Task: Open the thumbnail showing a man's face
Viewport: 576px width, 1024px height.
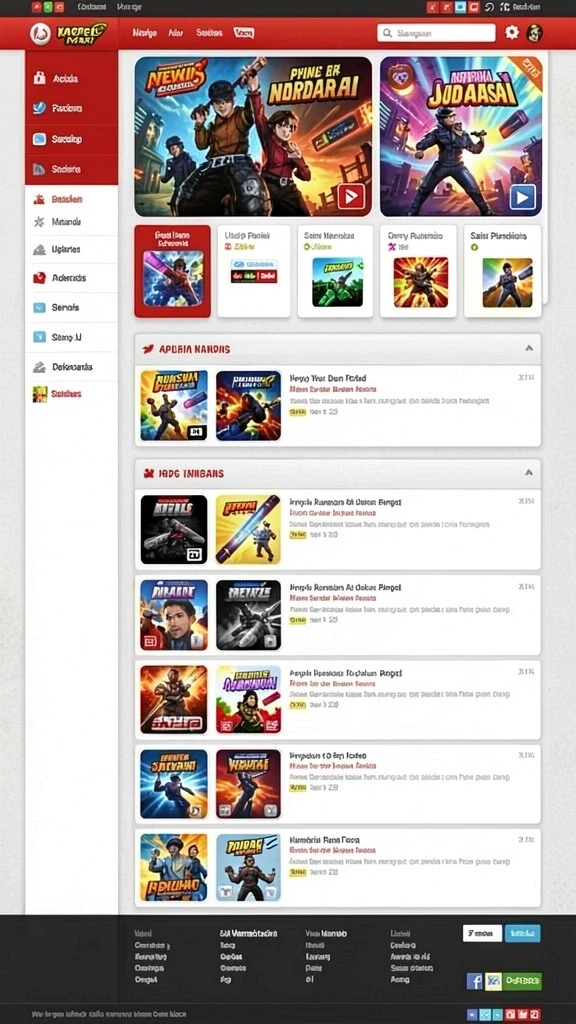Action: (174, 615)
